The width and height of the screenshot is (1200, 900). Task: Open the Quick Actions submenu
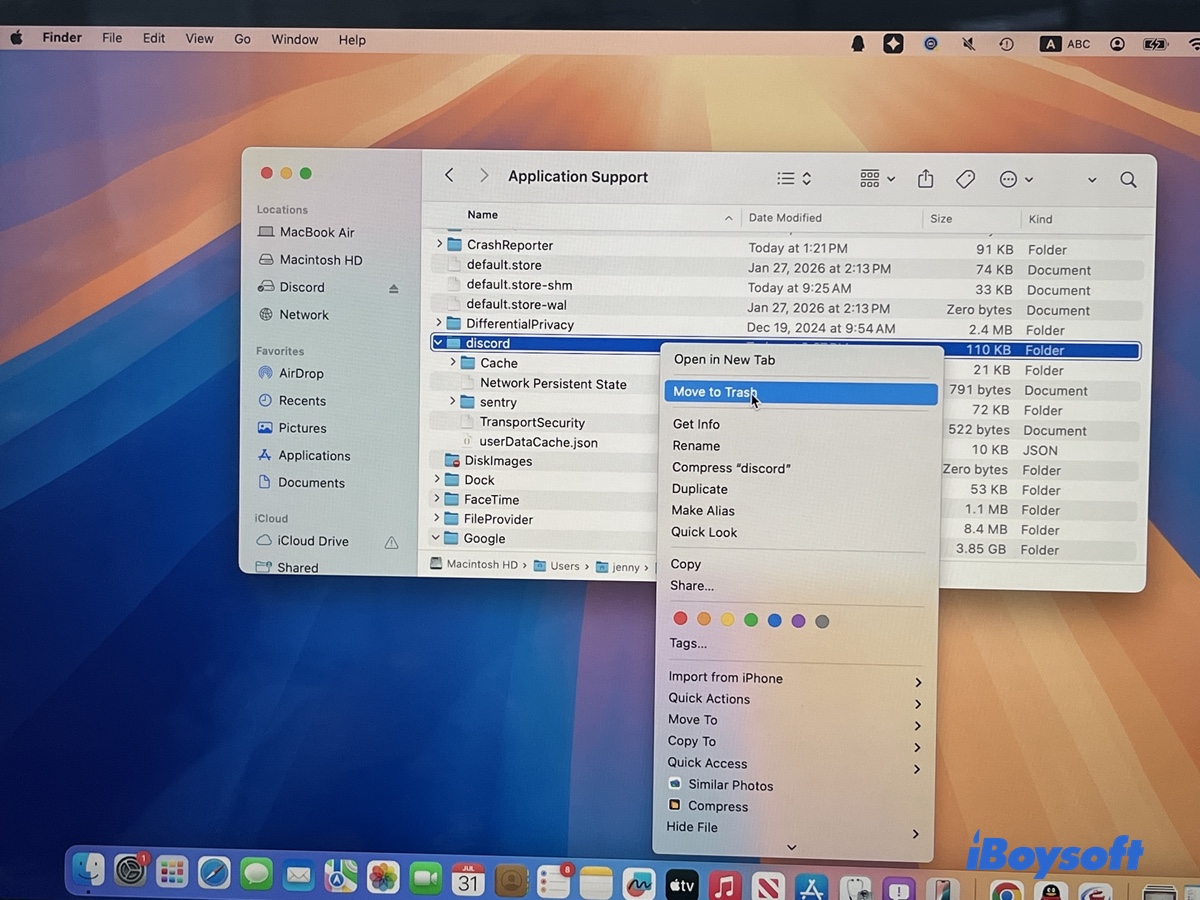(795, 699)
